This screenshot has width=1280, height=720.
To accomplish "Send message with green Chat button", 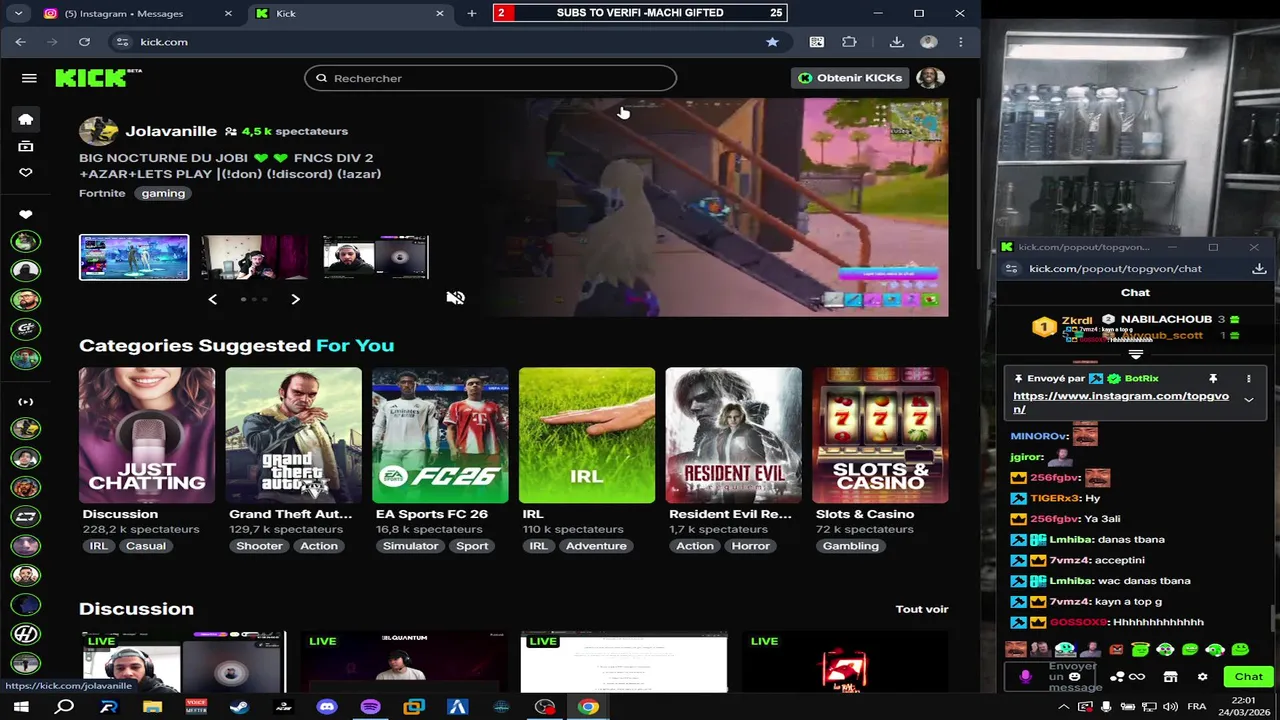I will pos(1248,677).
